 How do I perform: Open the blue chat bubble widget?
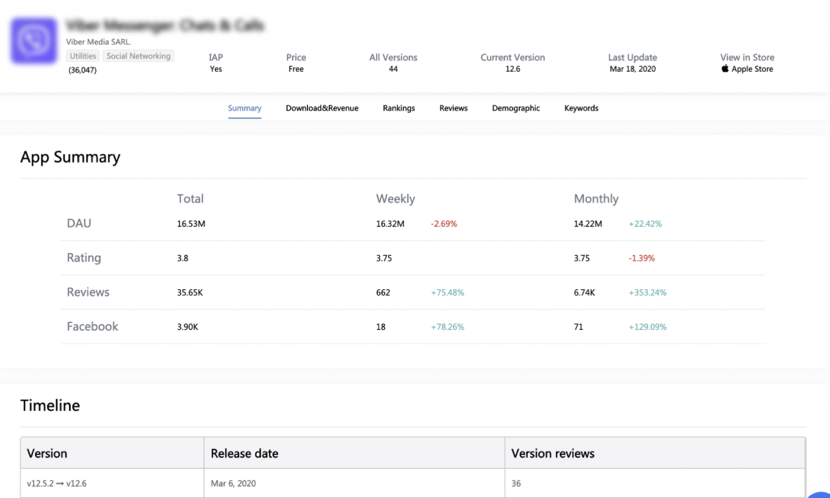click(x=820, y=493)
